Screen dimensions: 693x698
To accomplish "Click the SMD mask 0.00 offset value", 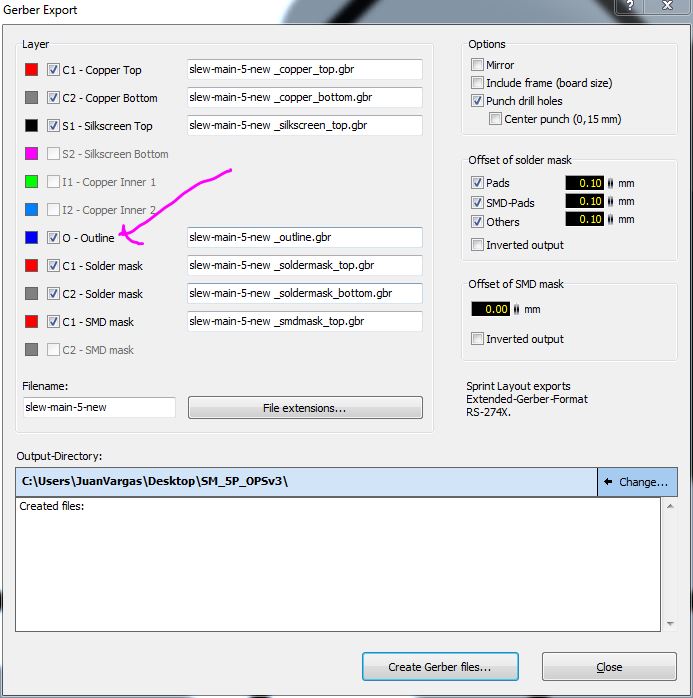I will (x=490, y=309).
